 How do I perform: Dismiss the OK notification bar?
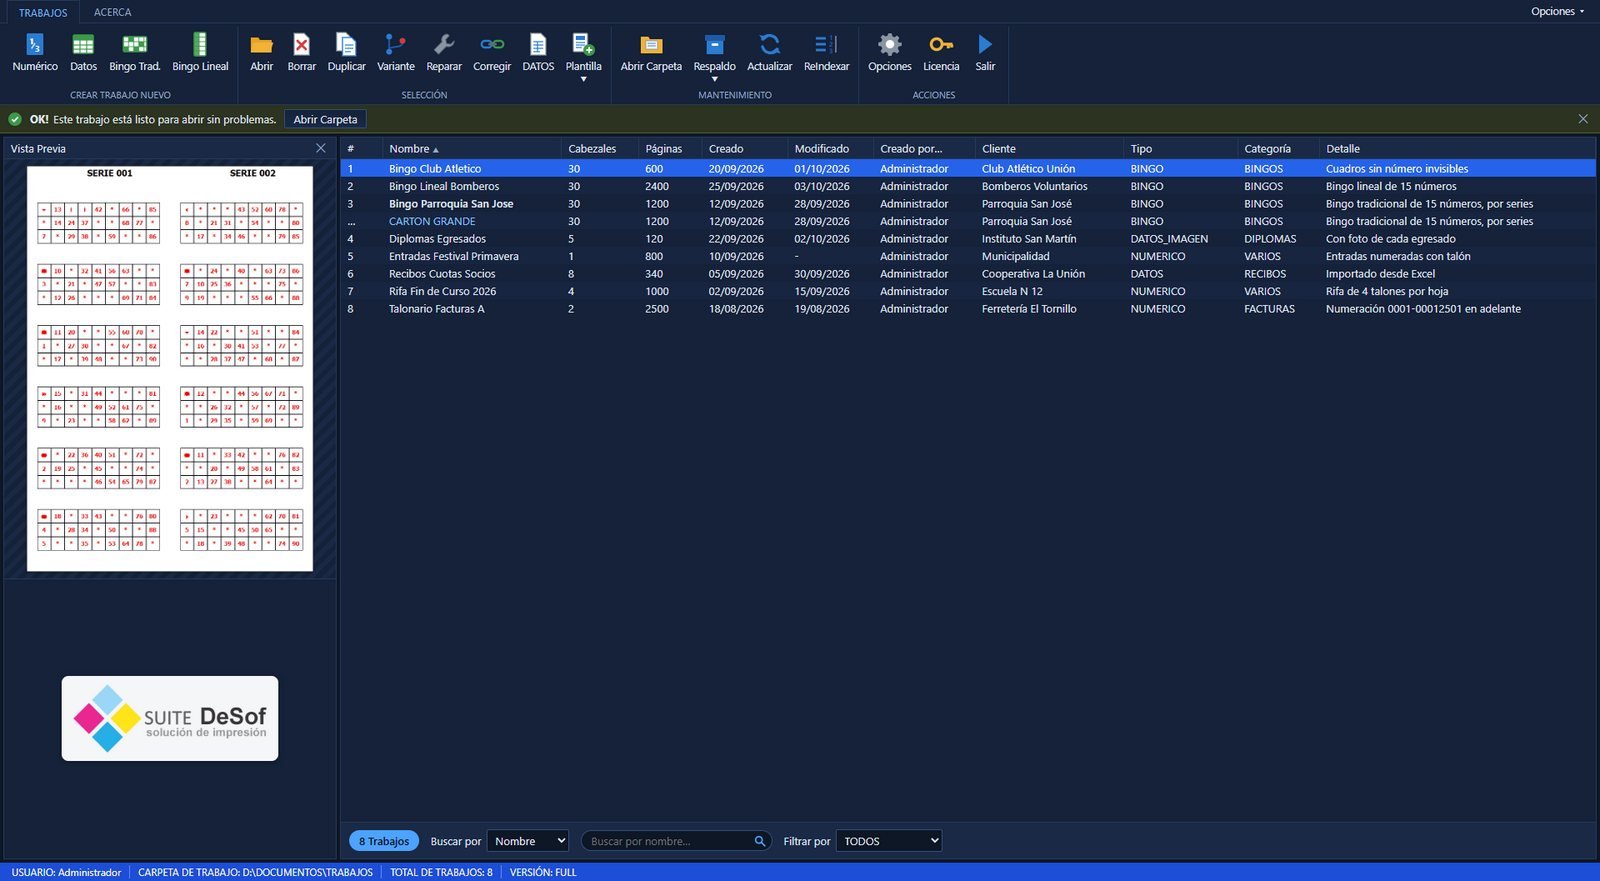coord(1583,119)
